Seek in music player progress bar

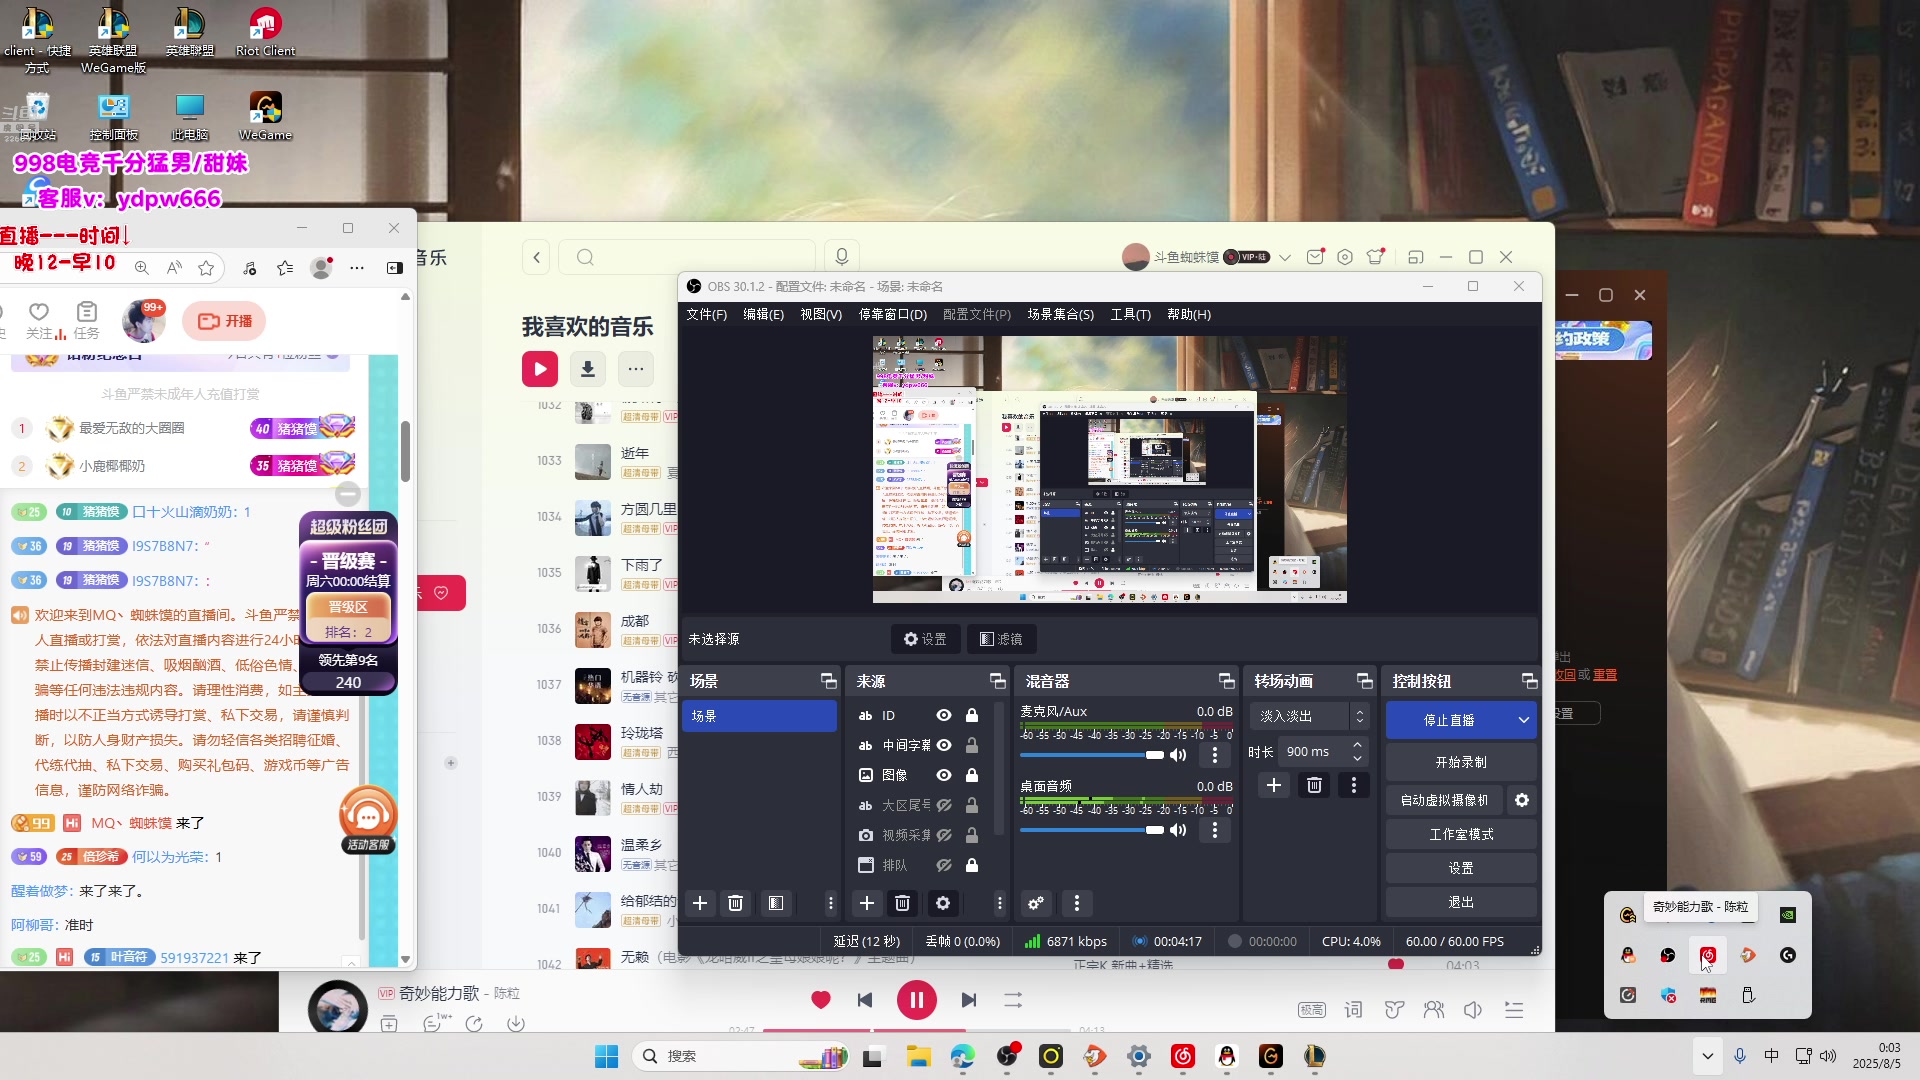tap(916, 1029)
